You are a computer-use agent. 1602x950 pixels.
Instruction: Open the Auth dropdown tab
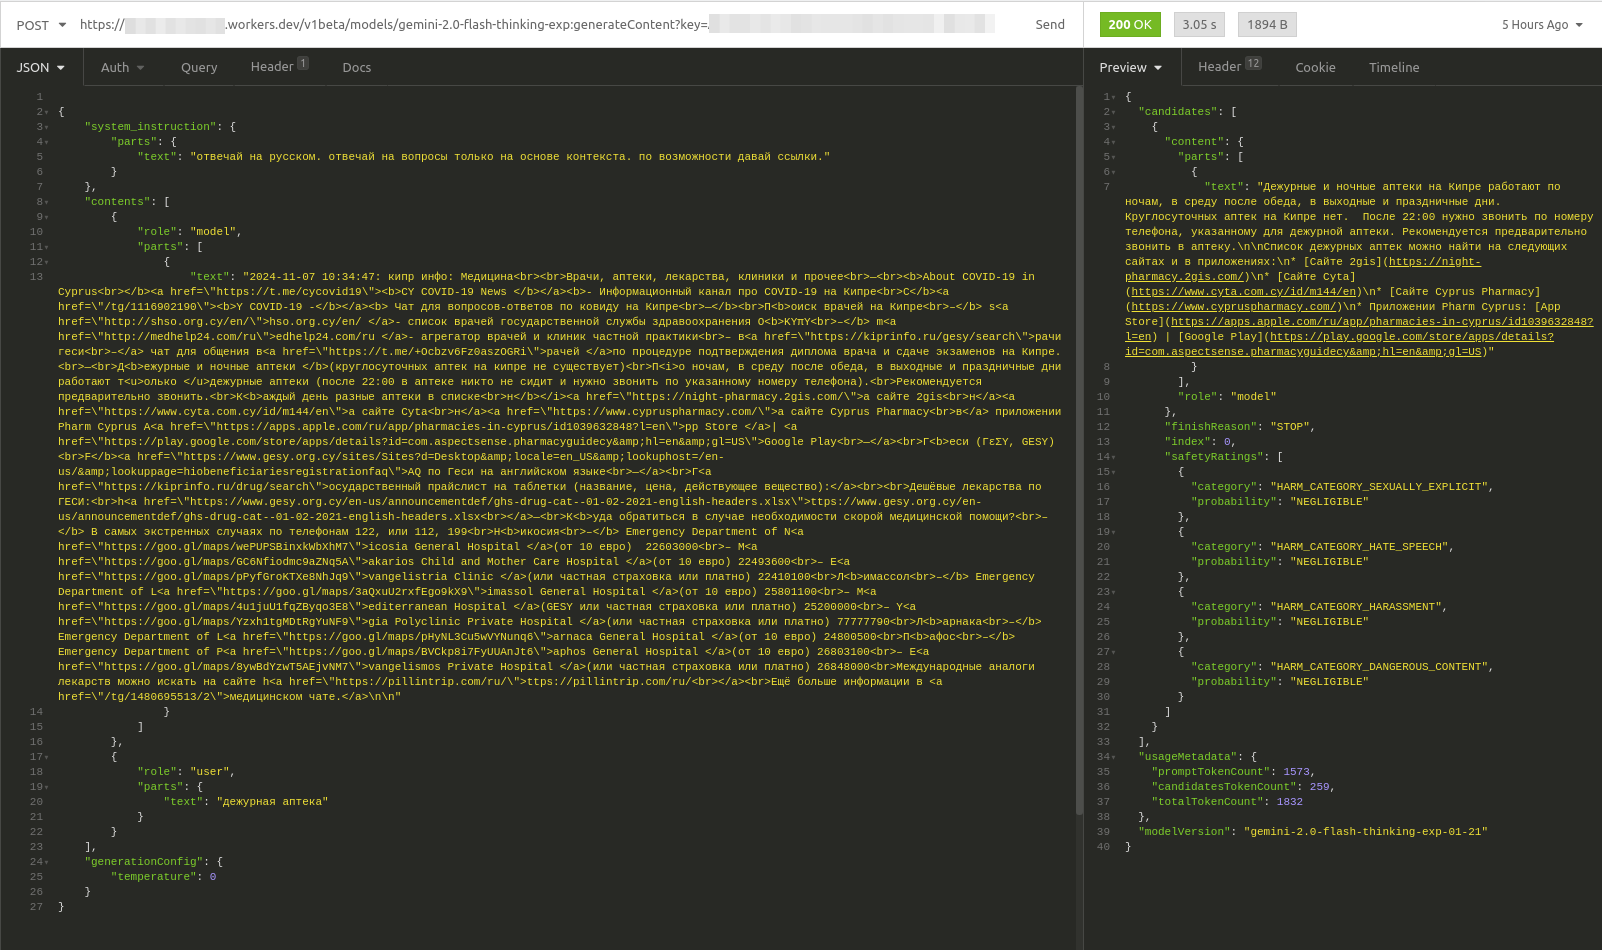[x=122, y=68]
